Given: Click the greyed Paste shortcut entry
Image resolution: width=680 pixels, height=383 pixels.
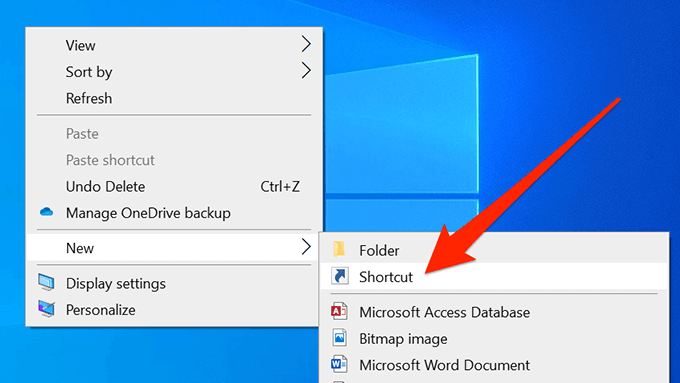Looking at the screenshot, I should 174,160.
